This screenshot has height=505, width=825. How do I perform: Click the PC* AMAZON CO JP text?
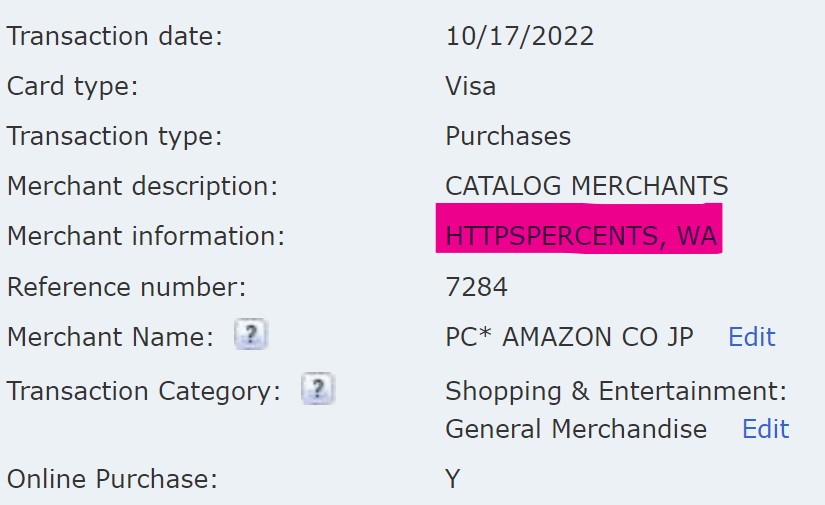pos(569,337)
